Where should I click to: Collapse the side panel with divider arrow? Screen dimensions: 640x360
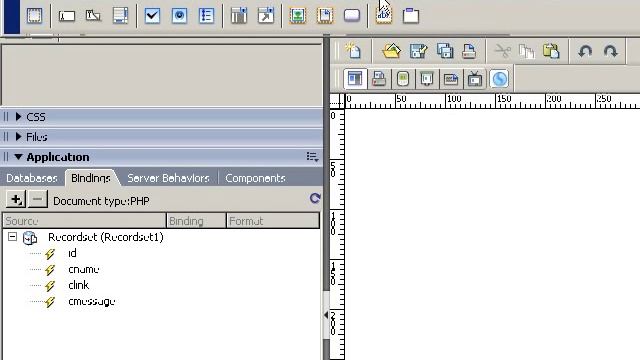(326, 315)
